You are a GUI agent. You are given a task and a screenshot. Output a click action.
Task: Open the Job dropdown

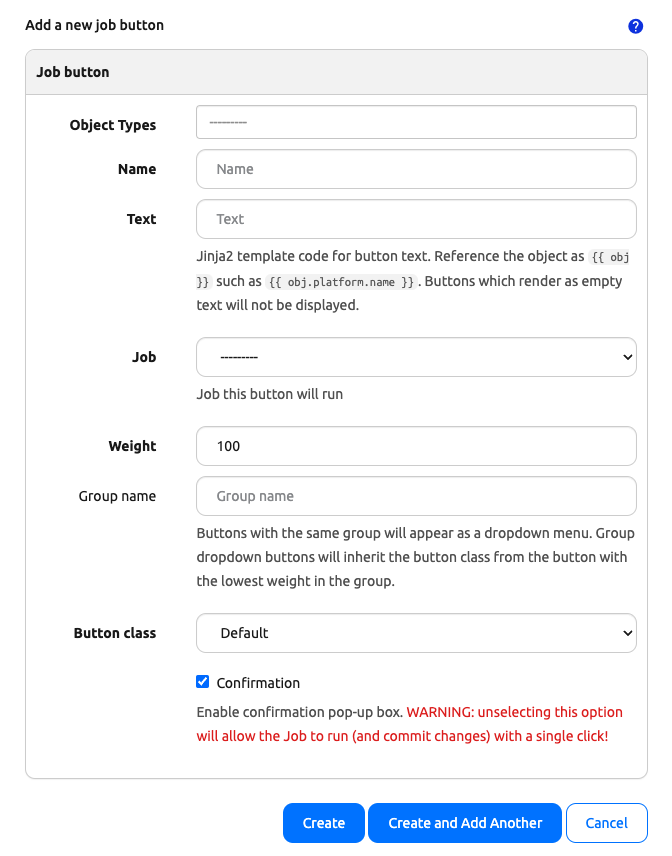[416, 356]
